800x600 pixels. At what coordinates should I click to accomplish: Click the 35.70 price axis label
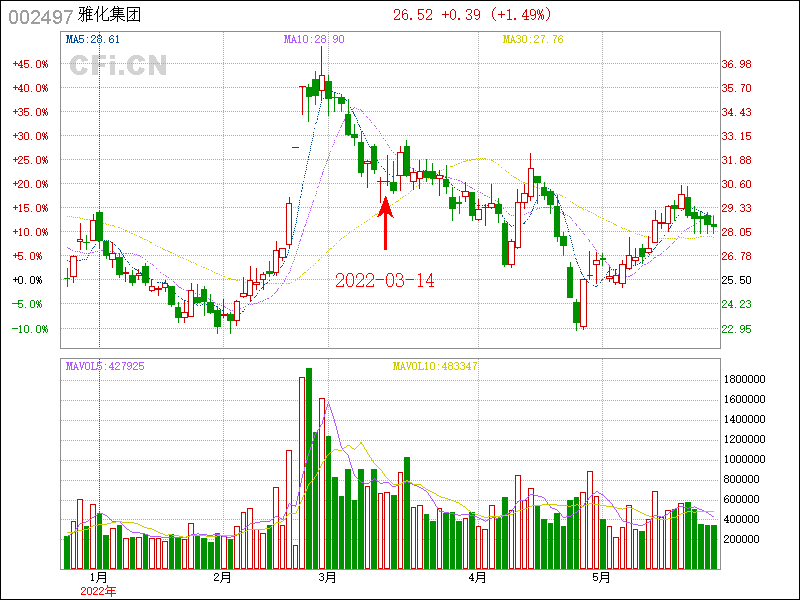click(x=736, y=88)
